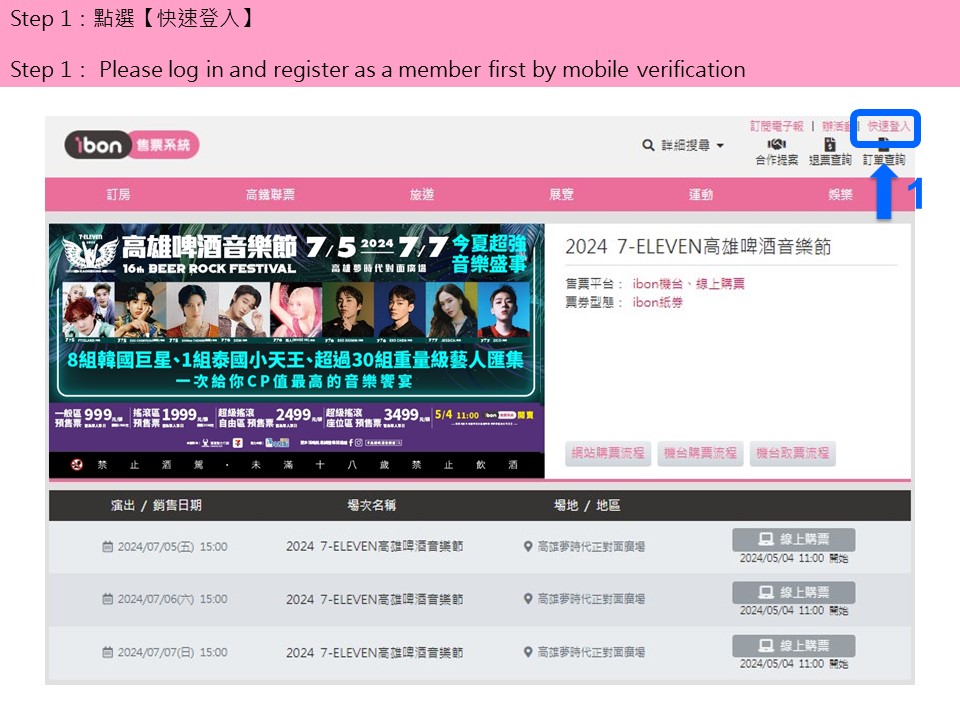Open the 運動 menu item
Viewport: 960px width, 720px height.
point(701,195)
